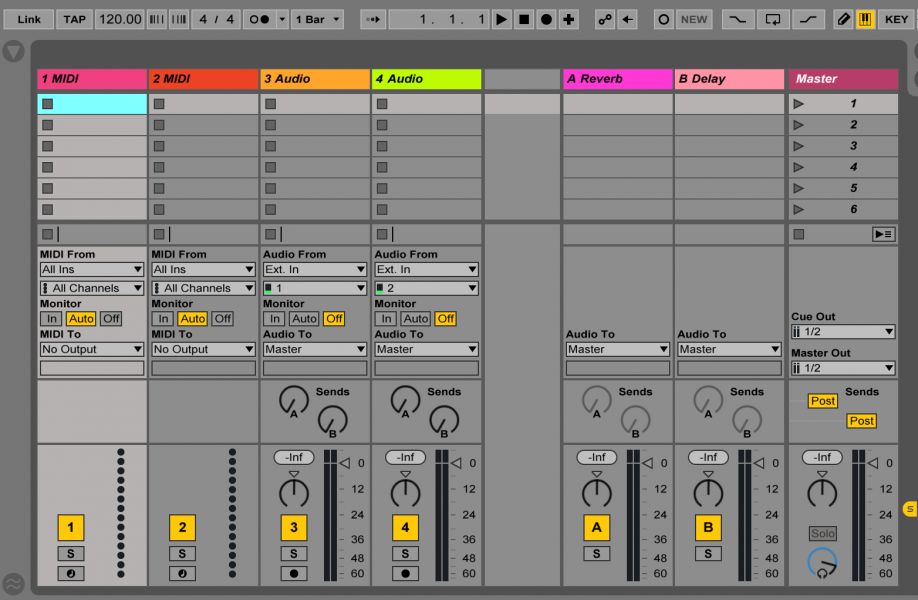Launch Master scene 3

pyautogui.click(x=798, y=146)
